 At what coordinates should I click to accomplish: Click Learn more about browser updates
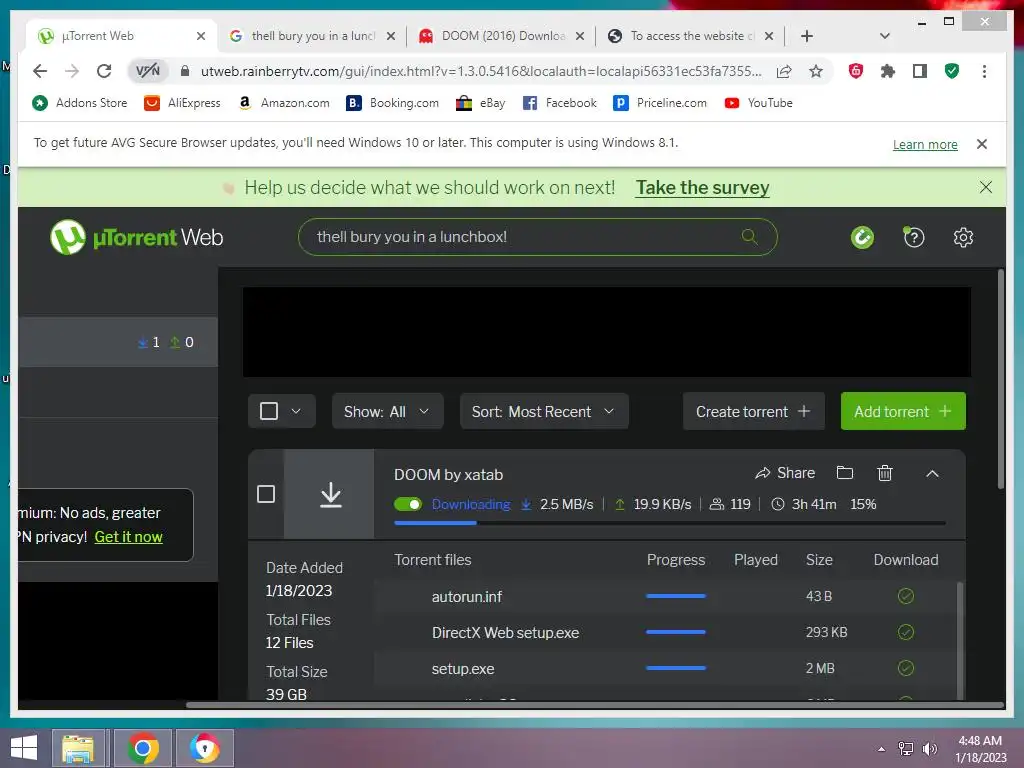click(925, 144)
